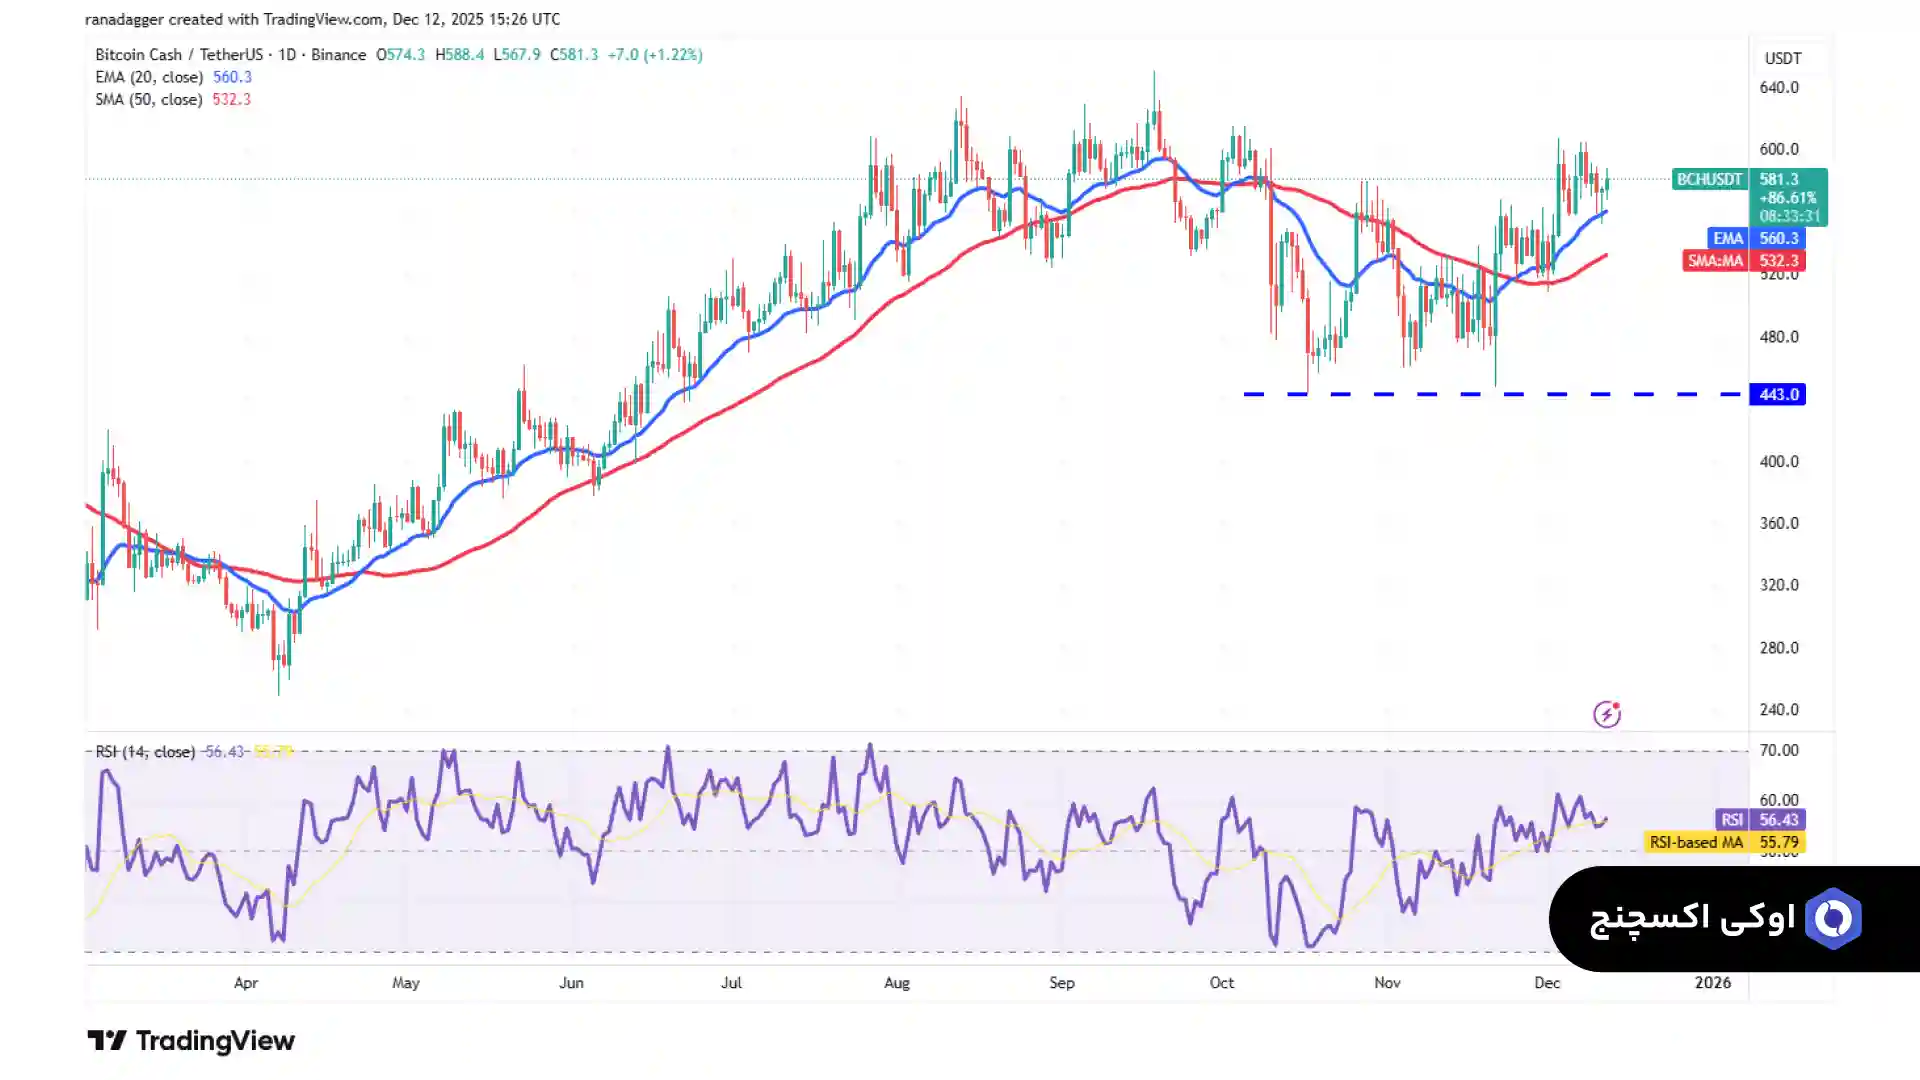The image size is (1920, 1080).
Task: Click the lightning bolt alert icon
Action: (1606, 714)
